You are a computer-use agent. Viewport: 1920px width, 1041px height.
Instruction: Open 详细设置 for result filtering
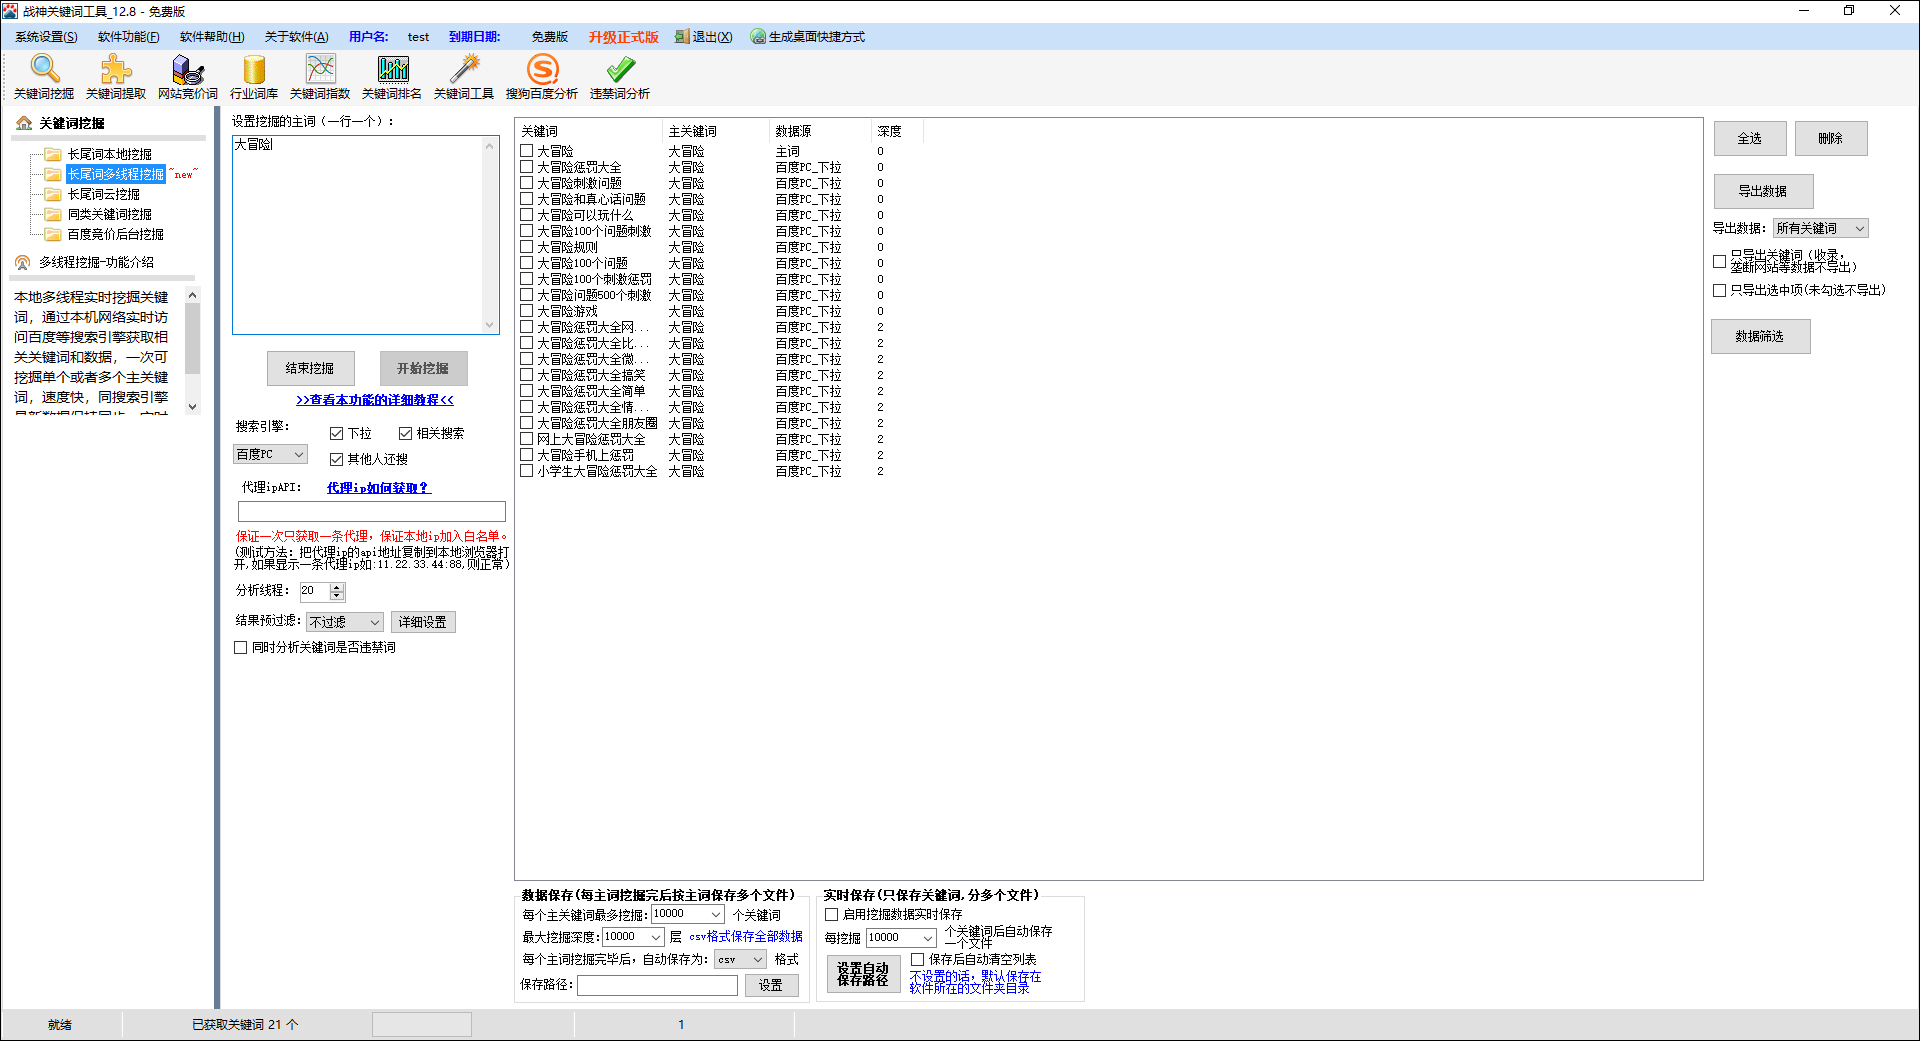tap(423, 622)
